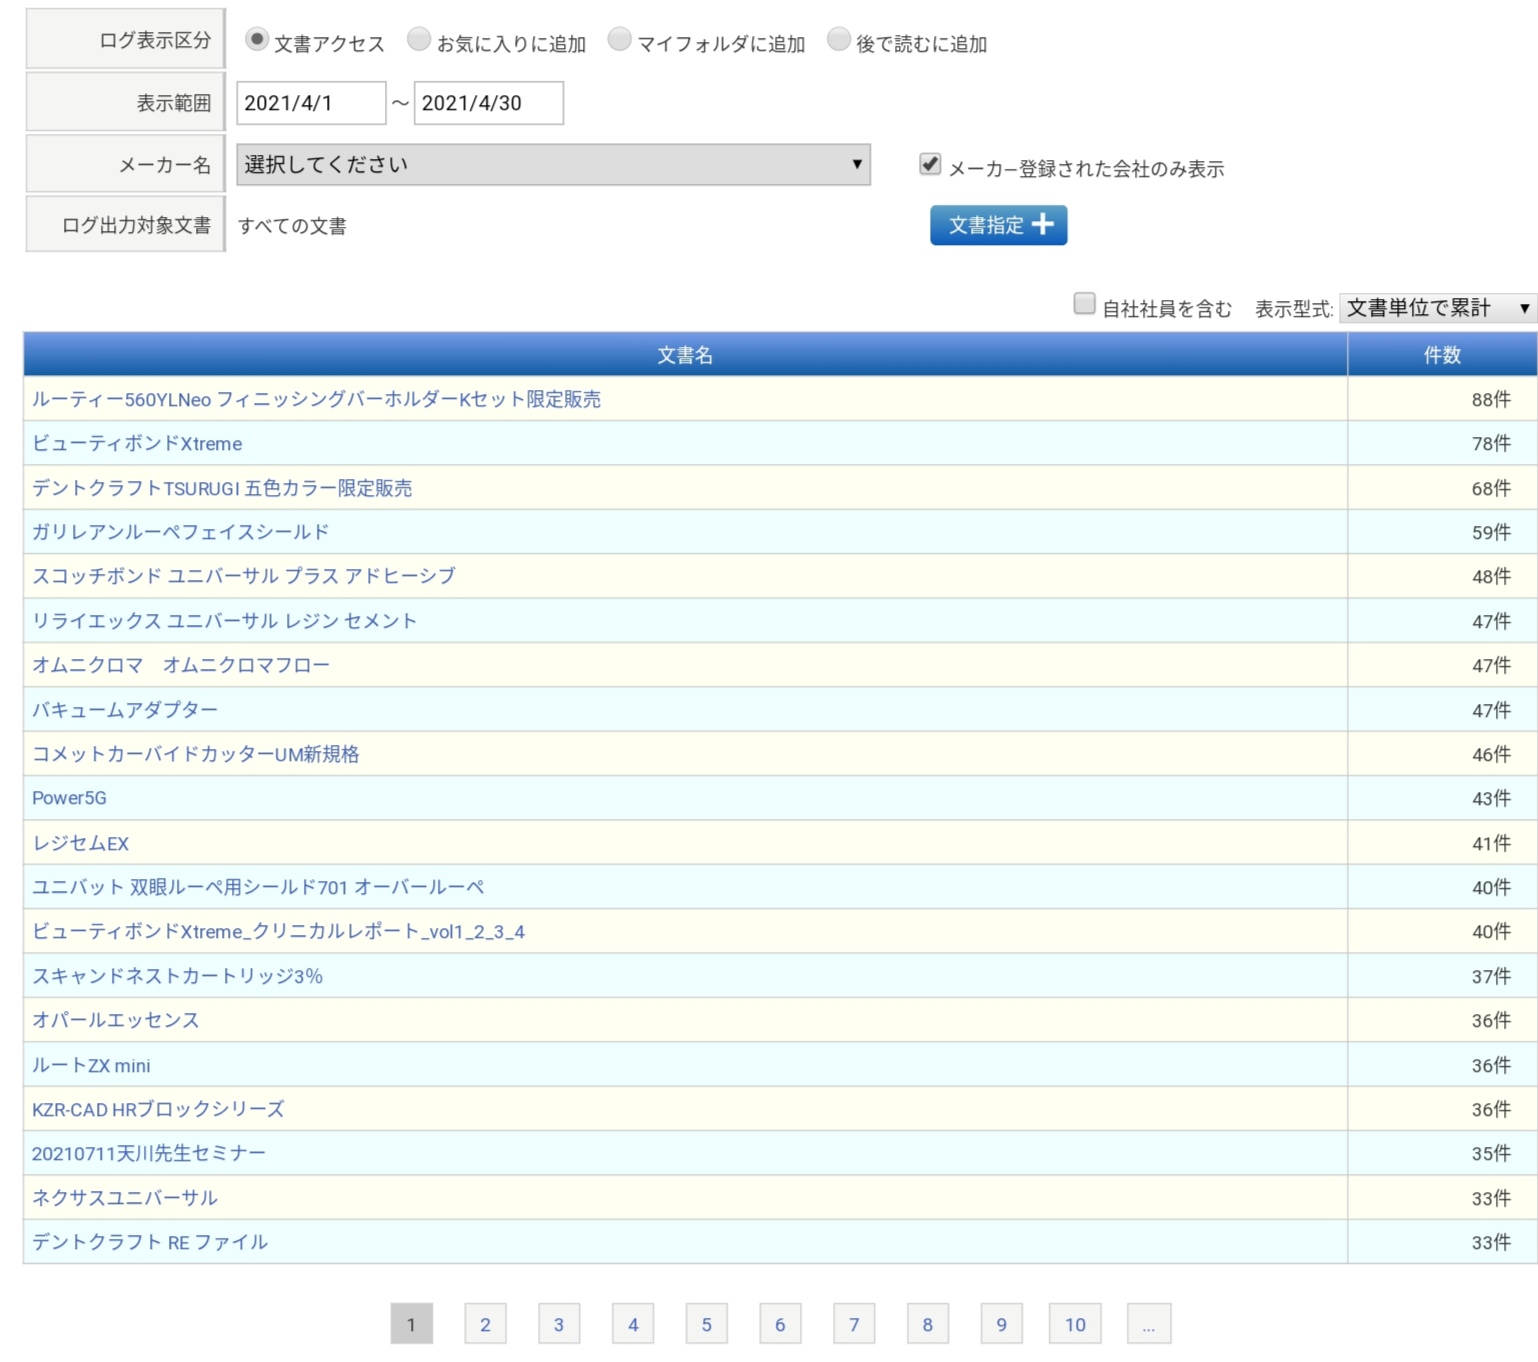Select the お気に入りに追加 radio option

pos(419,39)
